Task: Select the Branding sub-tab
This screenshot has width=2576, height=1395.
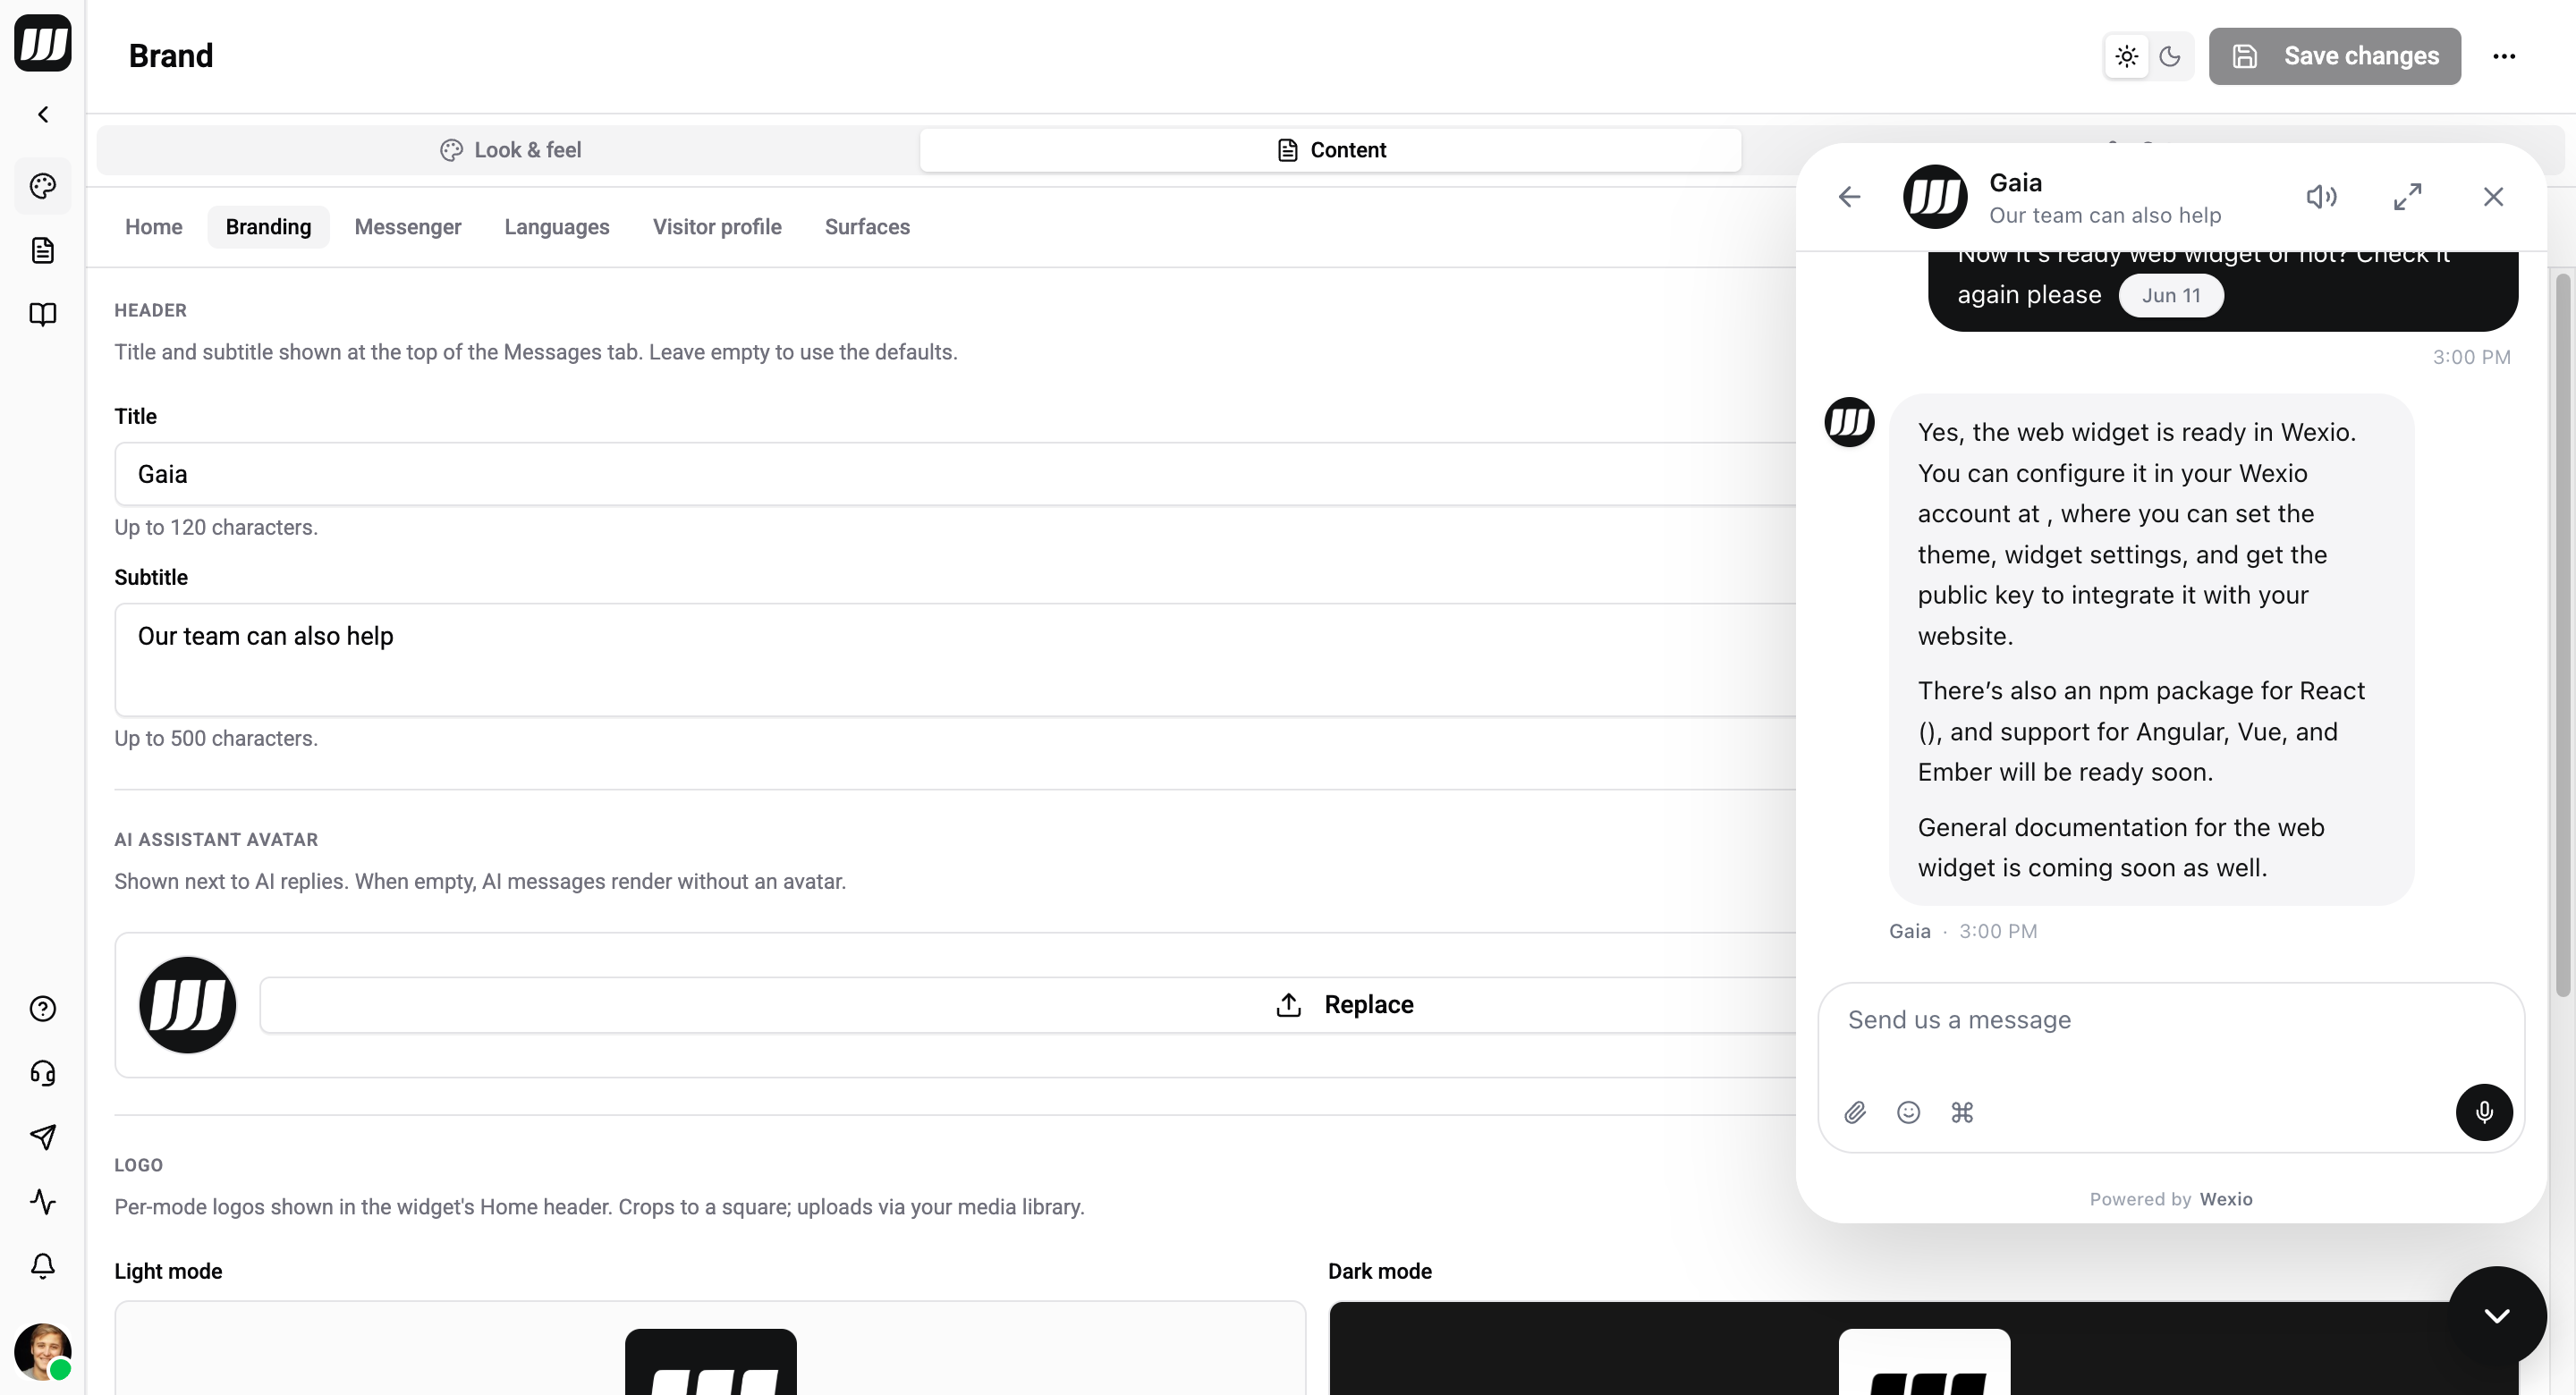Action: click(x=268, y=227)
